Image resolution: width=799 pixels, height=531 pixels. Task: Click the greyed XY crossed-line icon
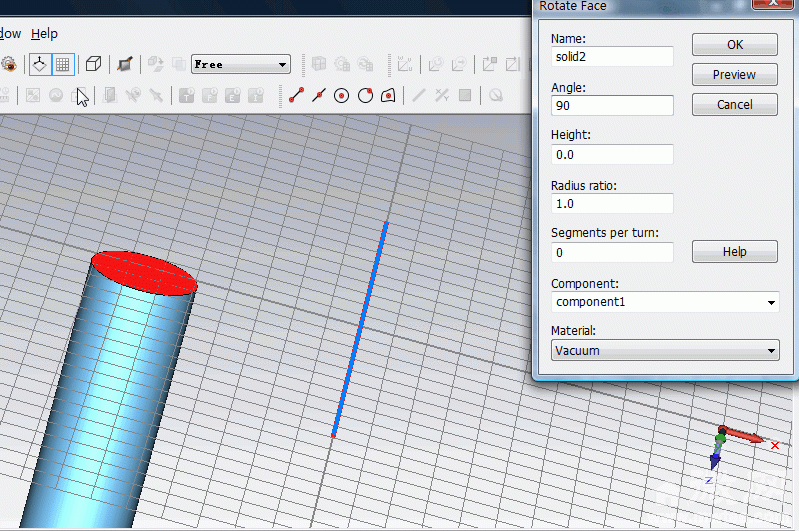tap(441, 95)
